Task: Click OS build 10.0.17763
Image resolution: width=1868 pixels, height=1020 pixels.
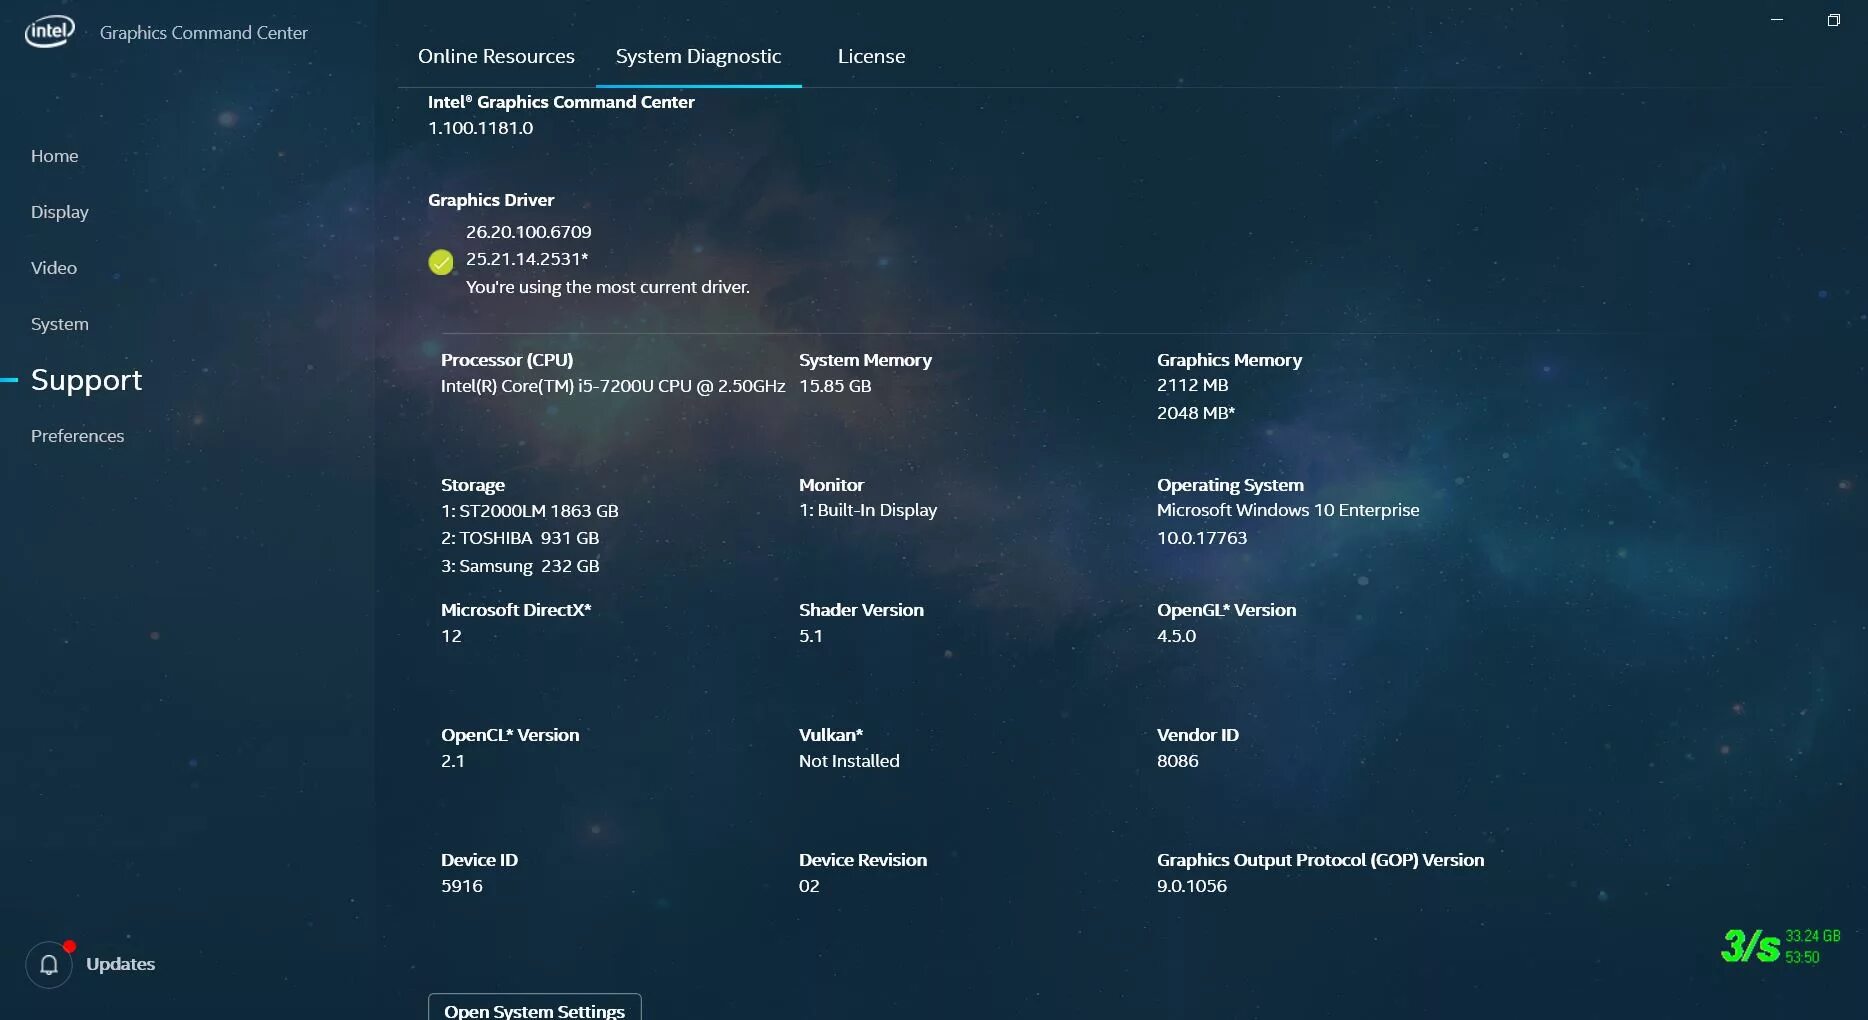Action: 1202,538
